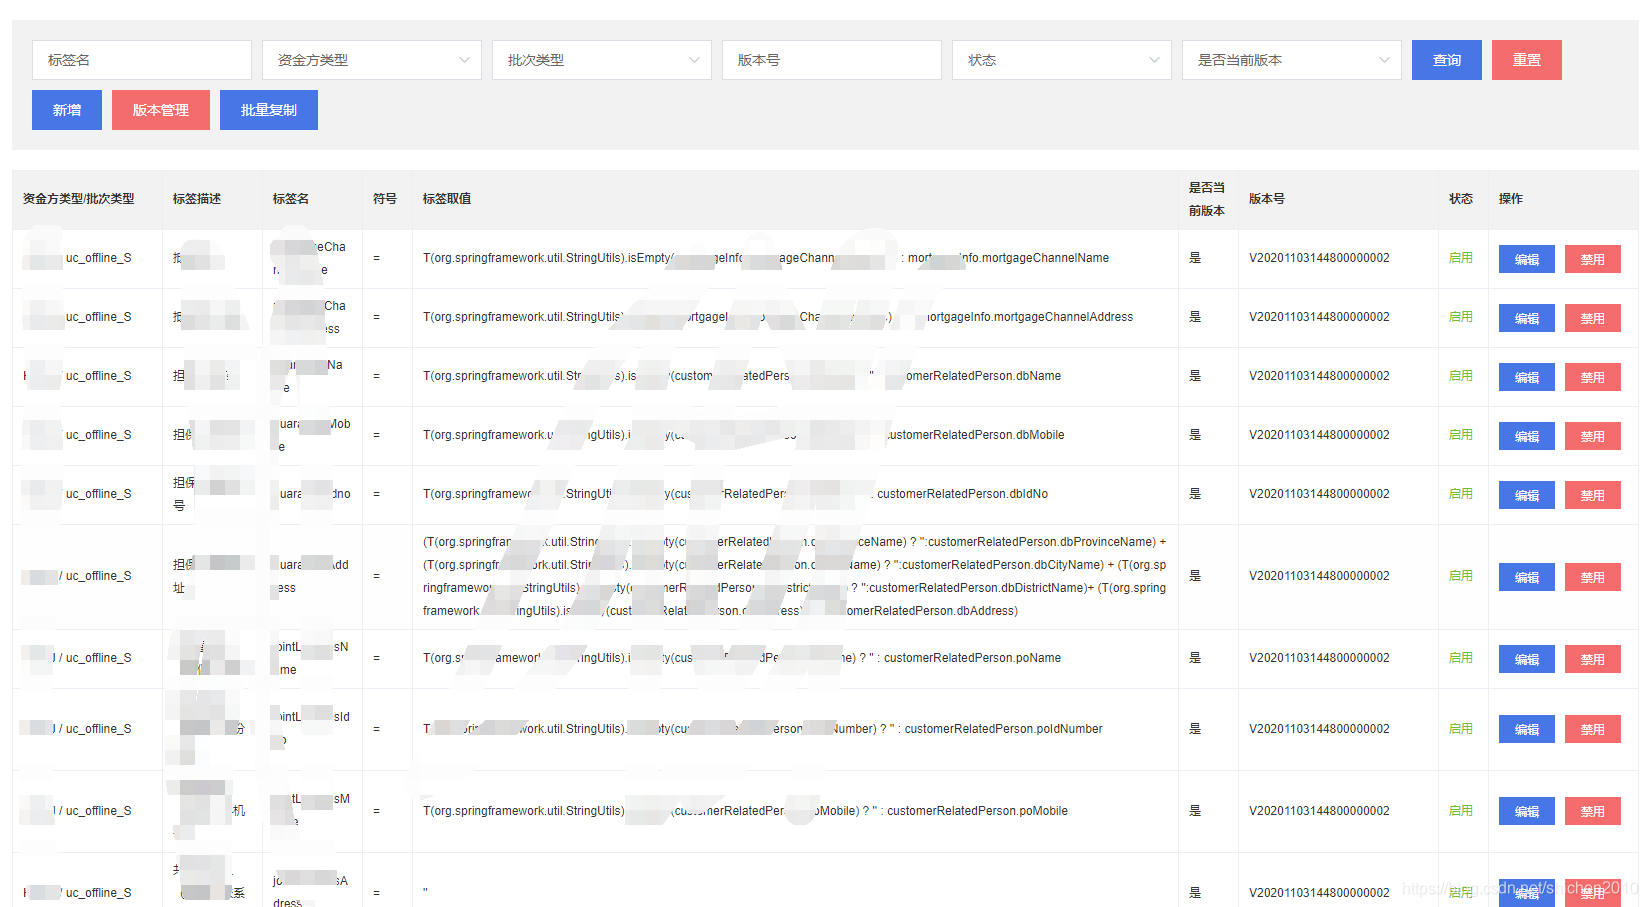The image size is (1648, 907).
Task: Click 禁用 in the dbIdNo row
Action: click(x=1593, y=495)
